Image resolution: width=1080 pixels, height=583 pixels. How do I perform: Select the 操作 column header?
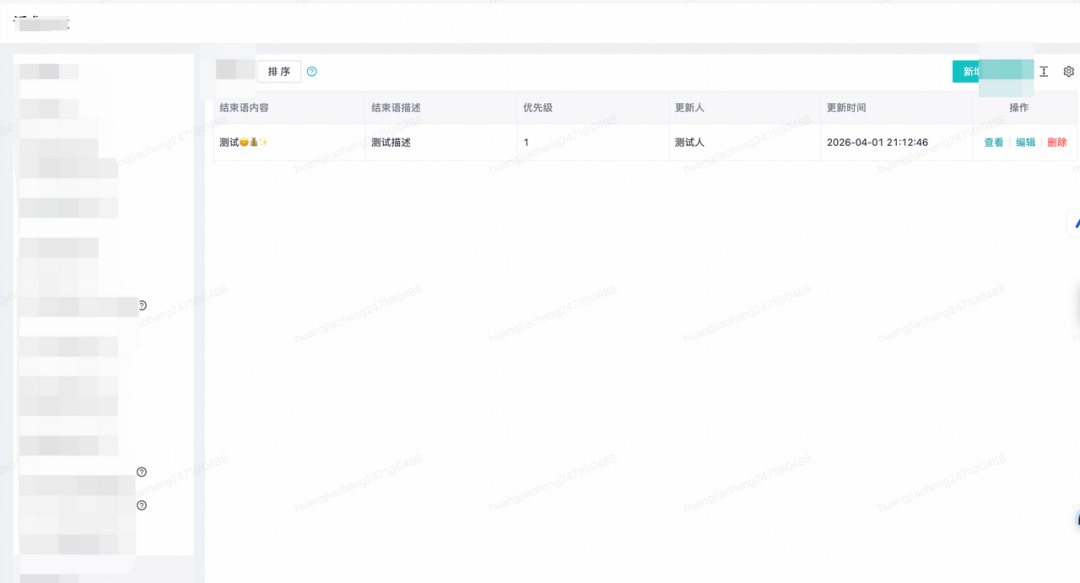point(1025,108)
